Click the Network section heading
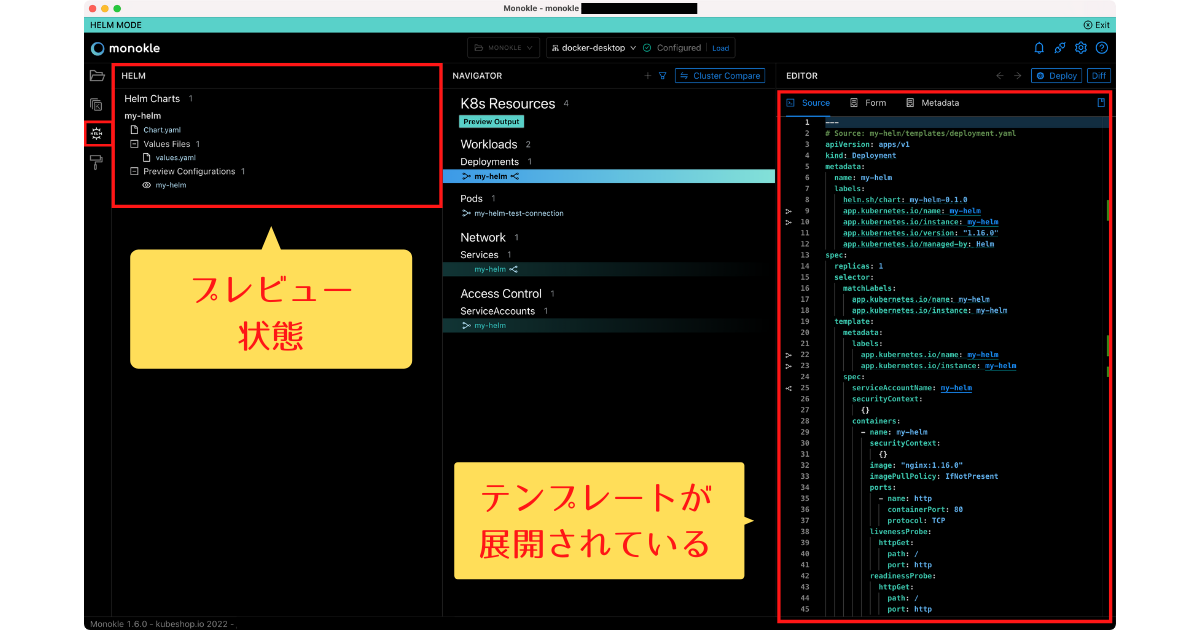The image size is (1200, 630). click(483, 238)
